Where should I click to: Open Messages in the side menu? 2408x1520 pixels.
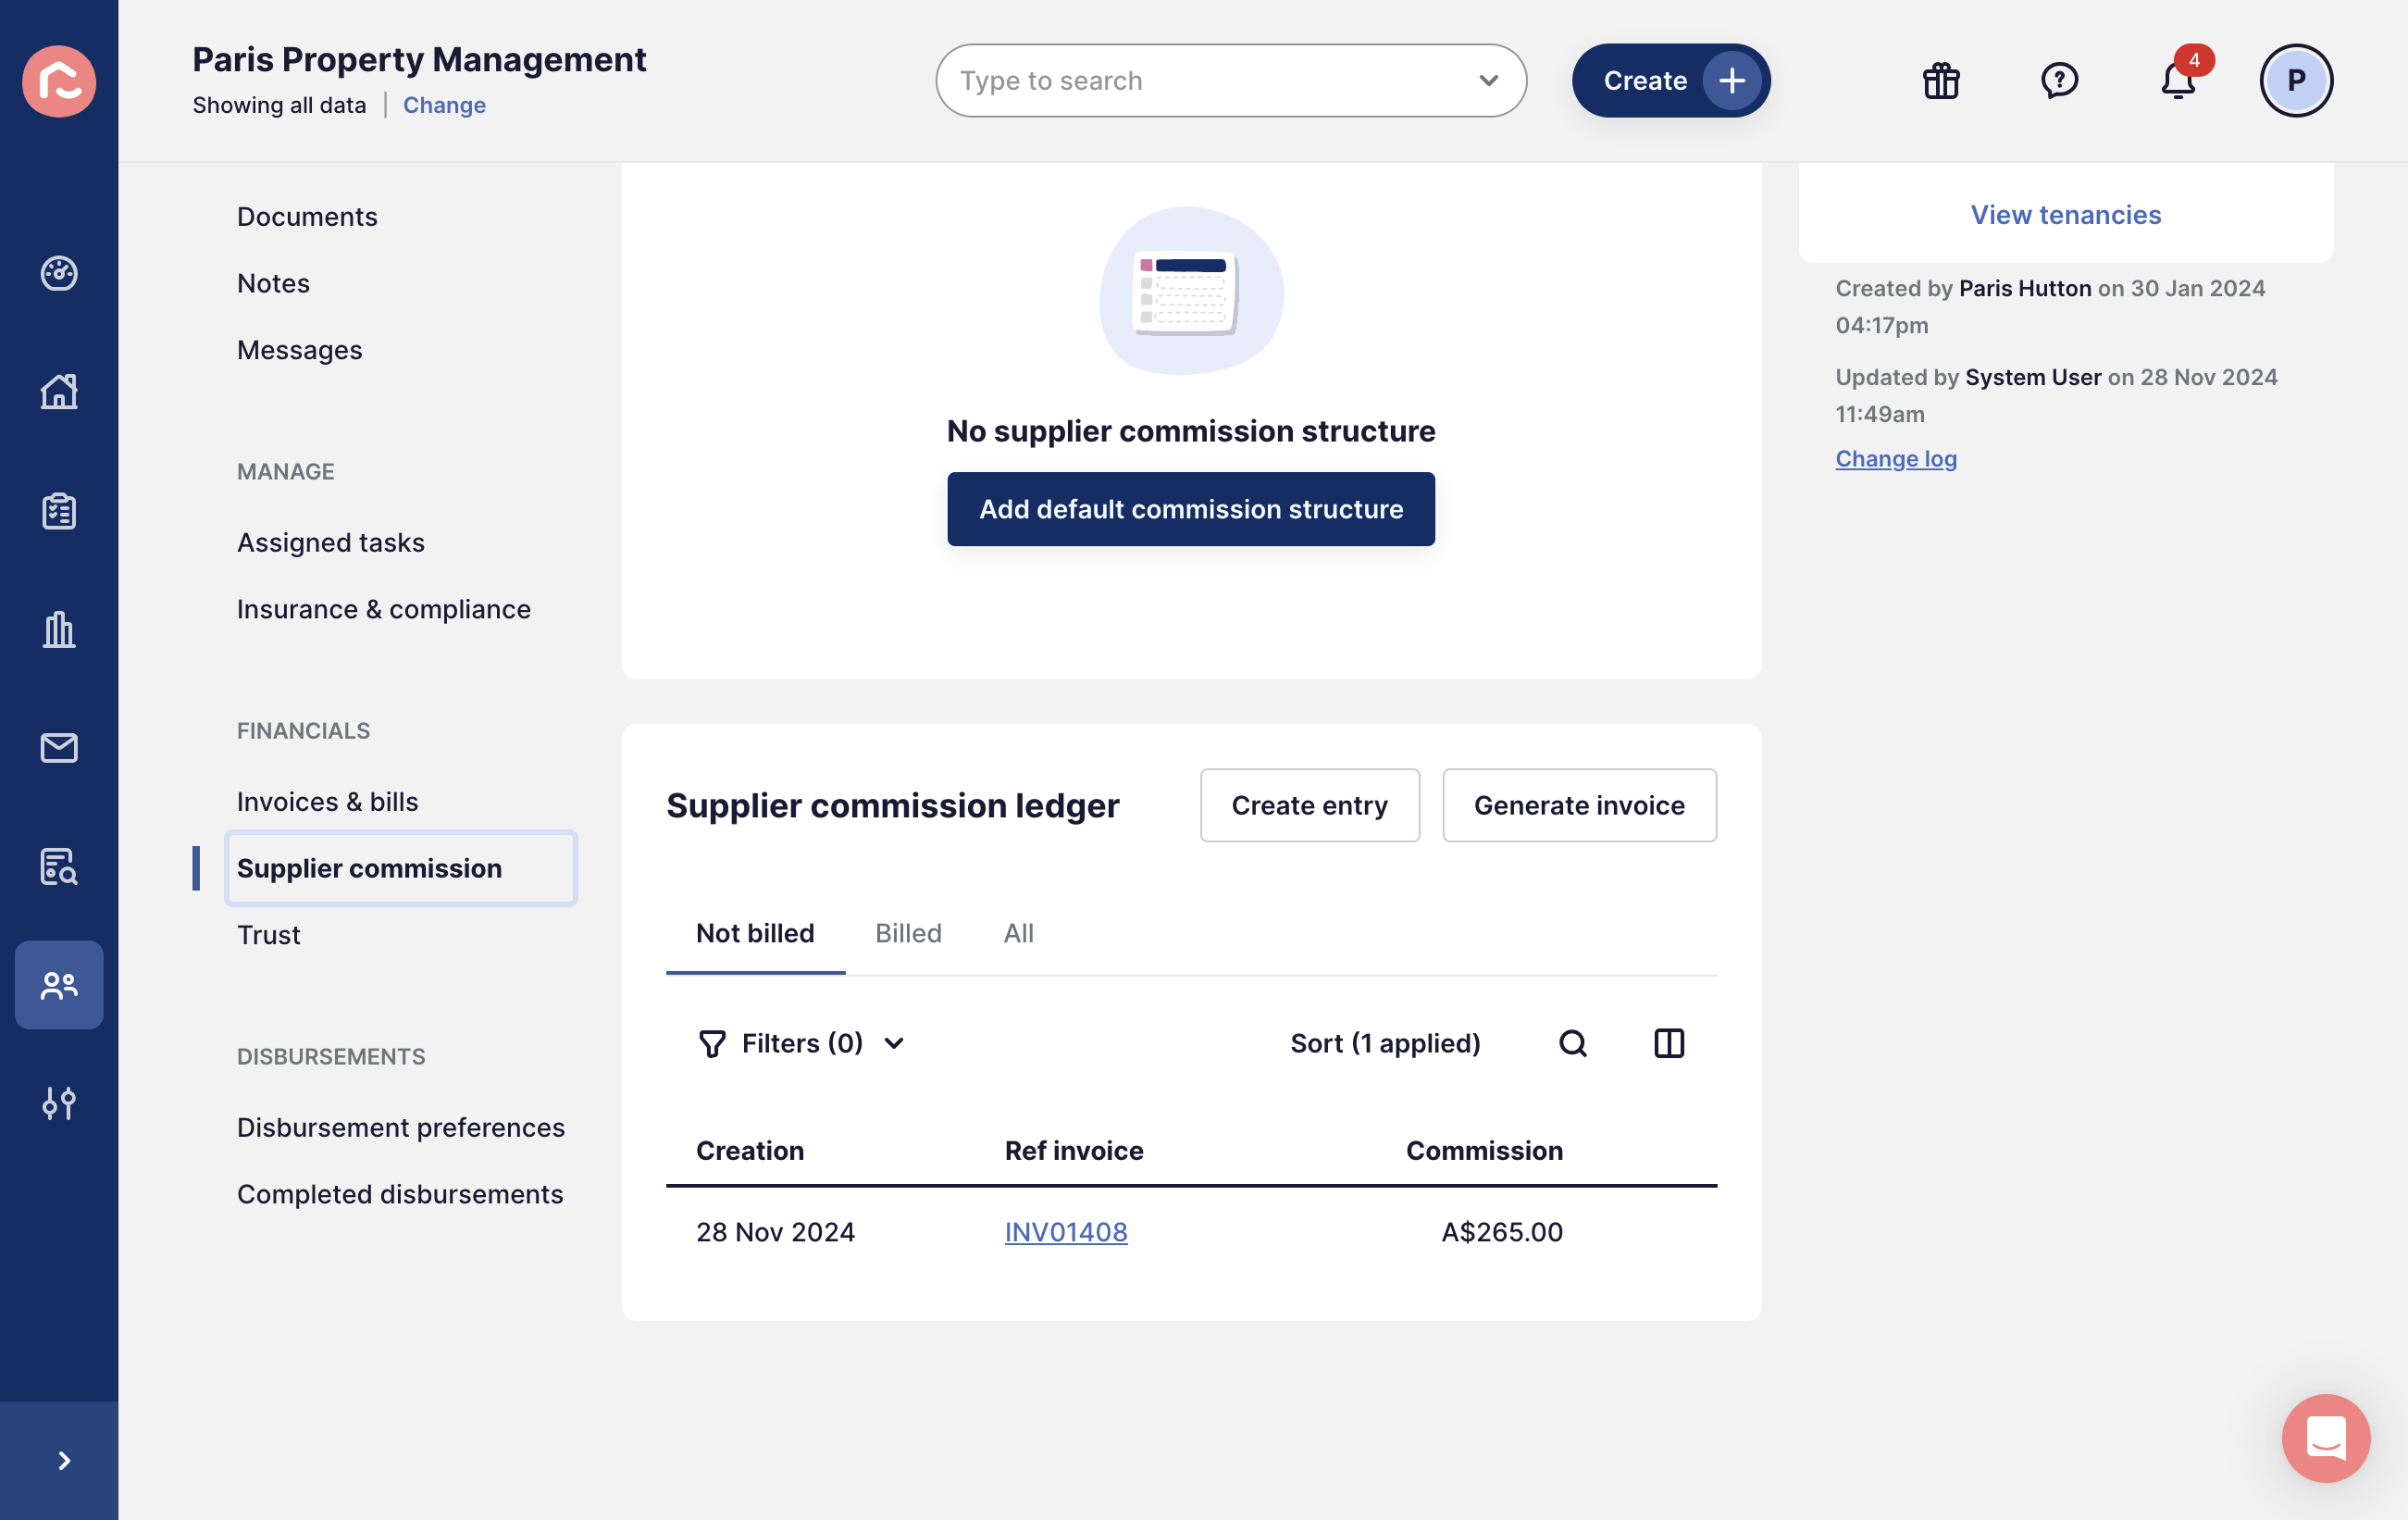point(299,350)
